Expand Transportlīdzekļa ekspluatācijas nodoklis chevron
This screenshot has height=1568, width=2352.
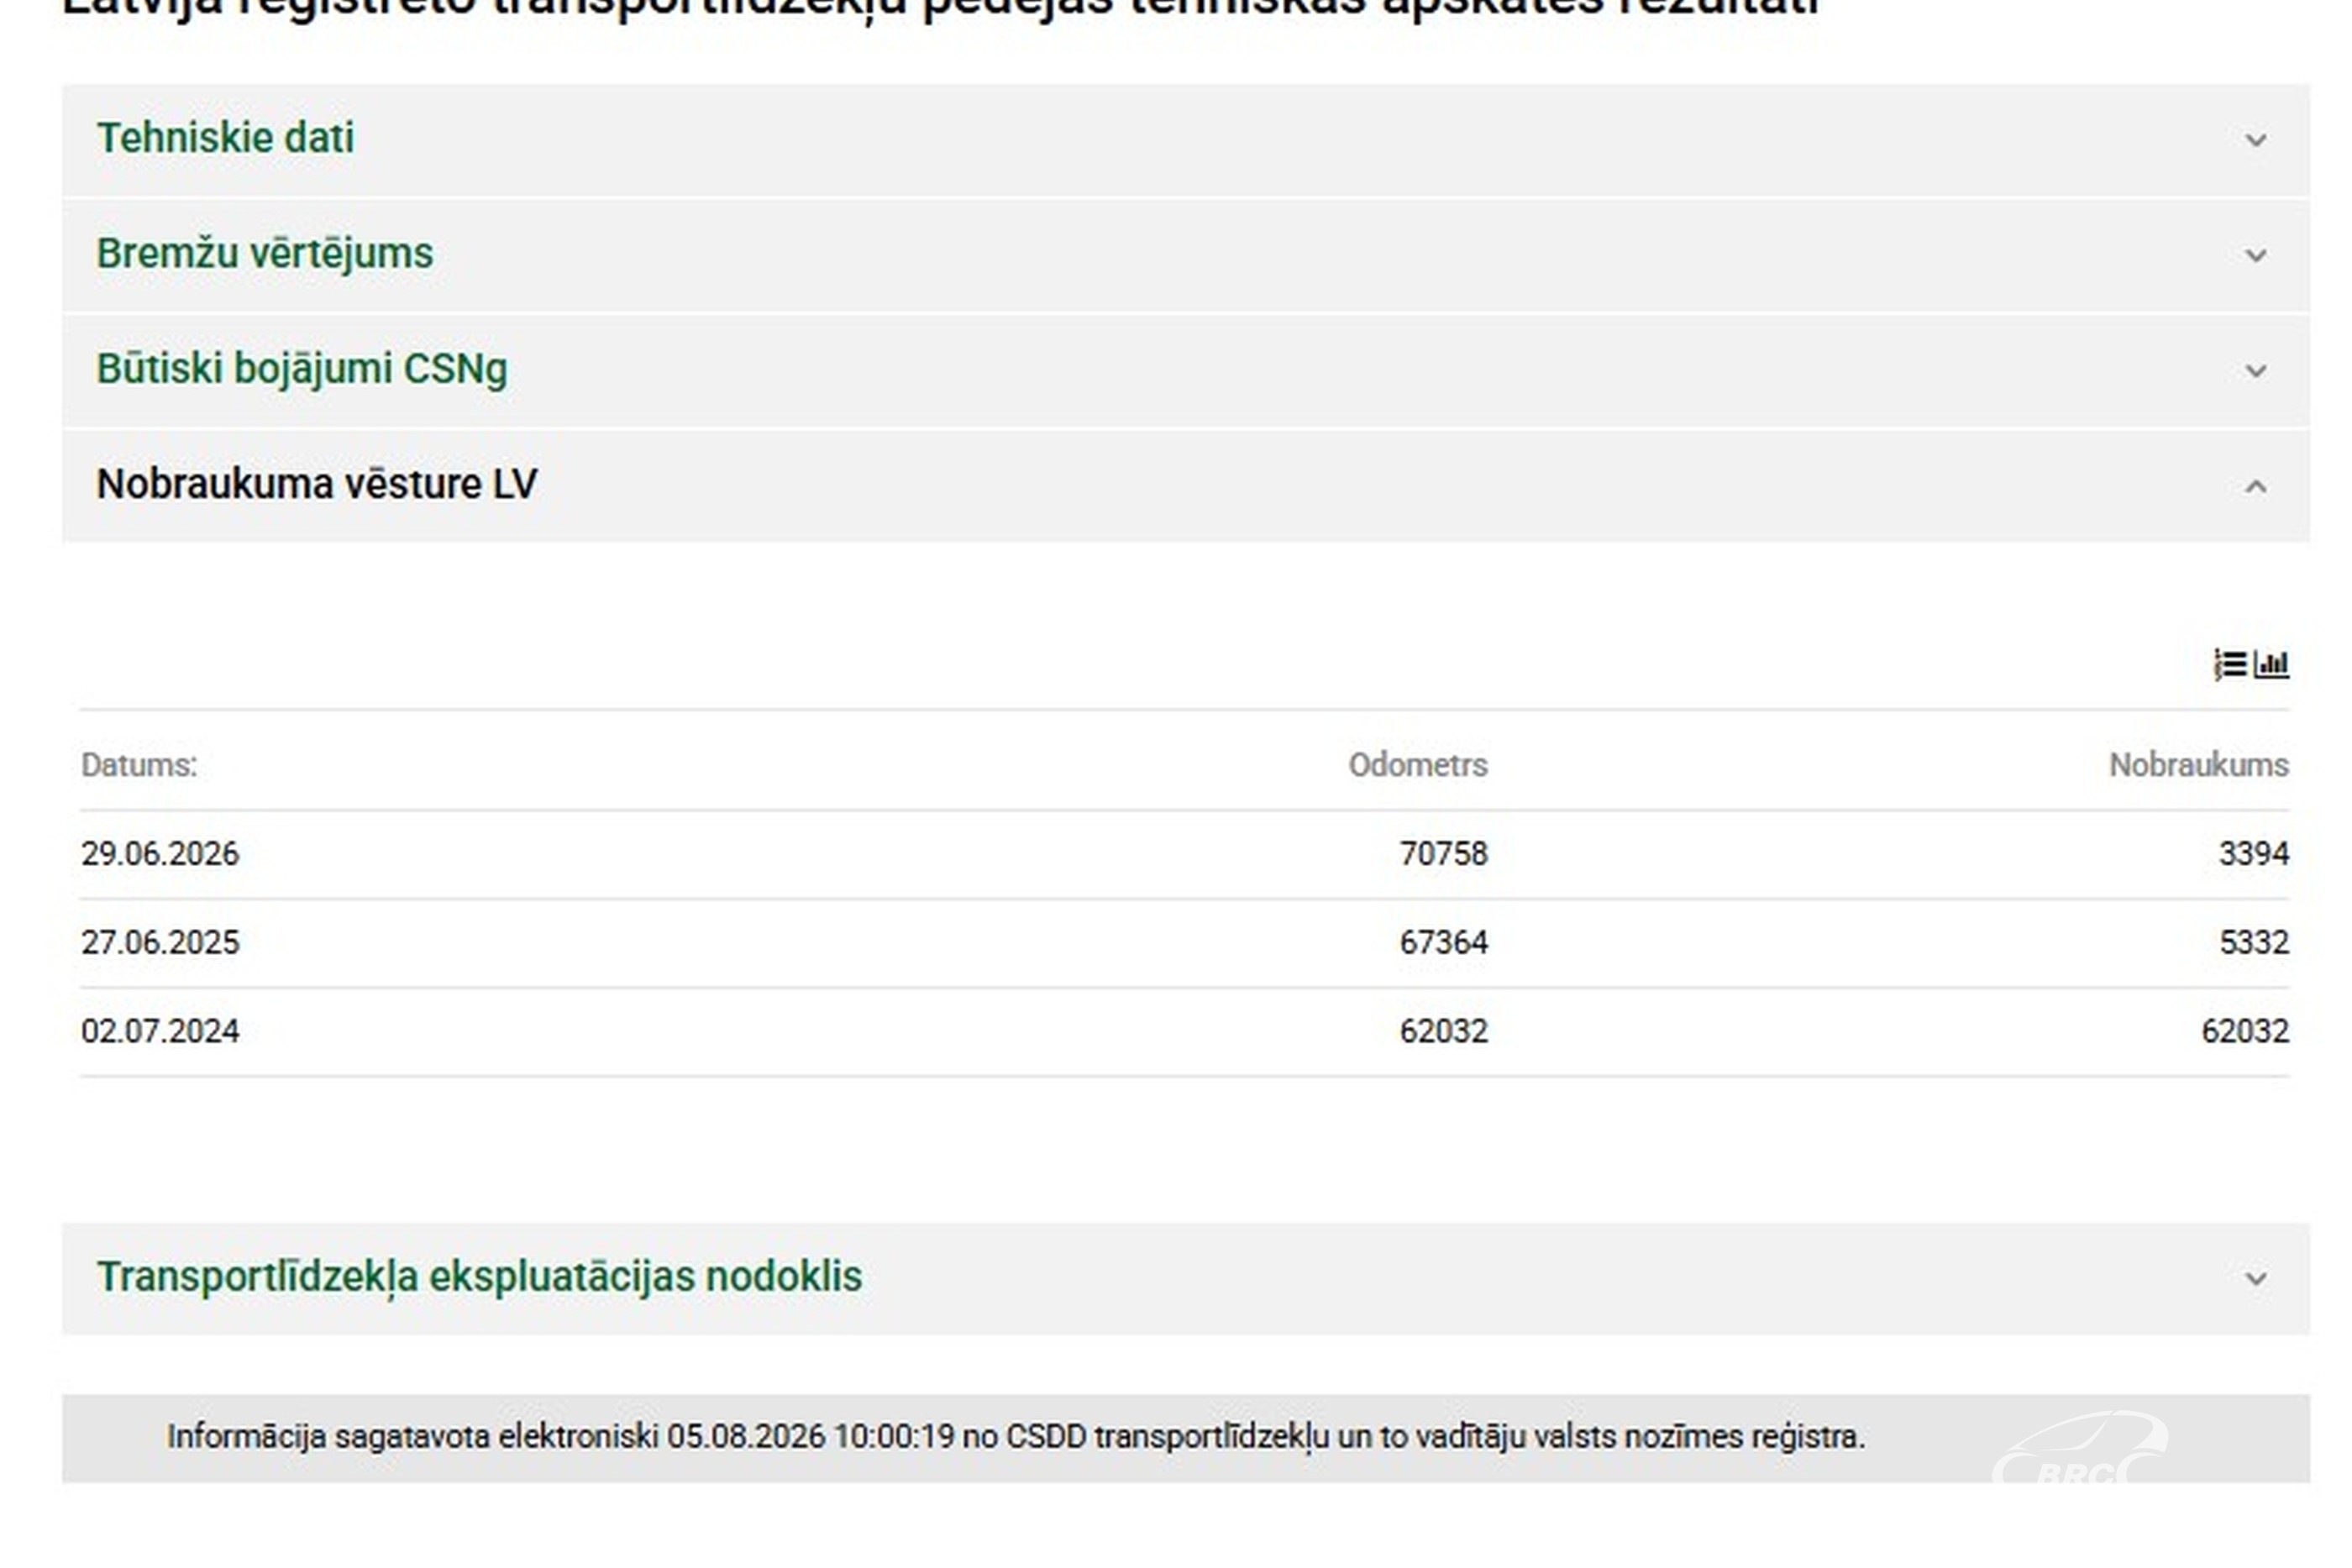tap(2256, 1278)
